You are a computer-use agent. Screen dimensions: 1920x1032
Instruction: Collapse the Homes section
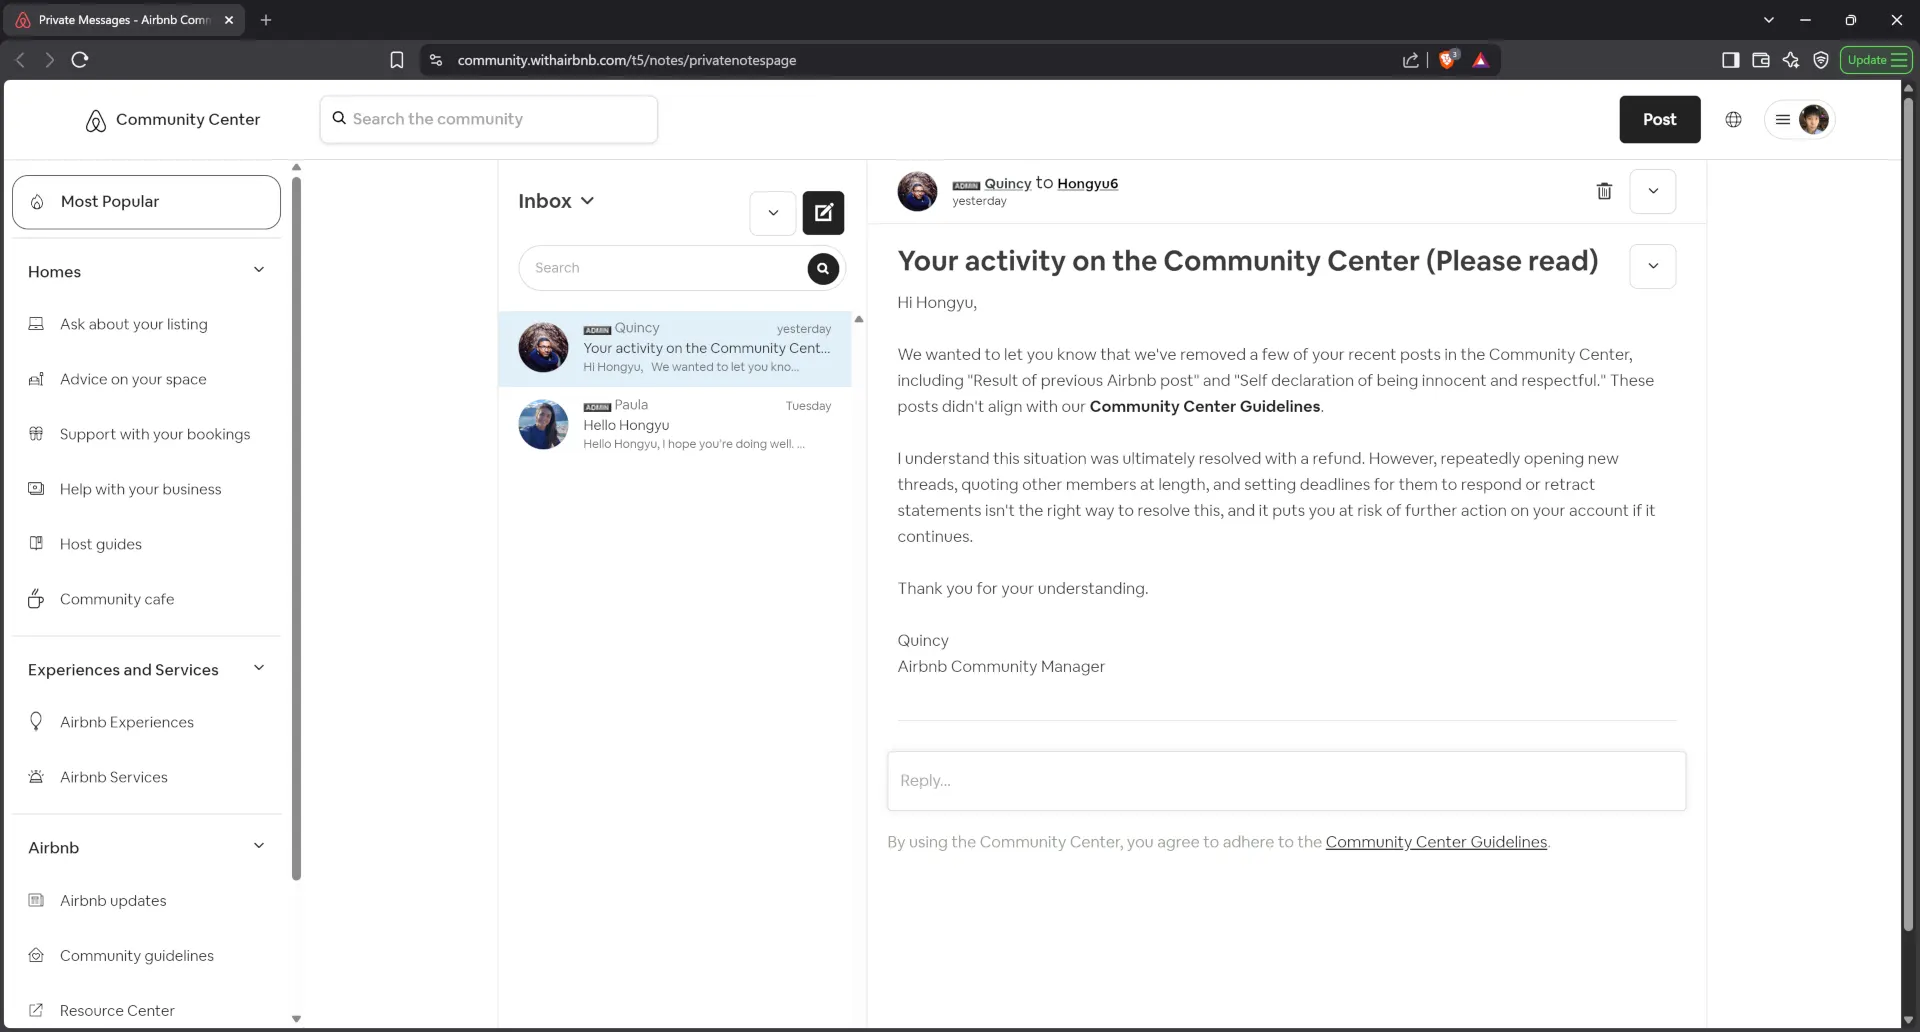(x=259, y=270)
